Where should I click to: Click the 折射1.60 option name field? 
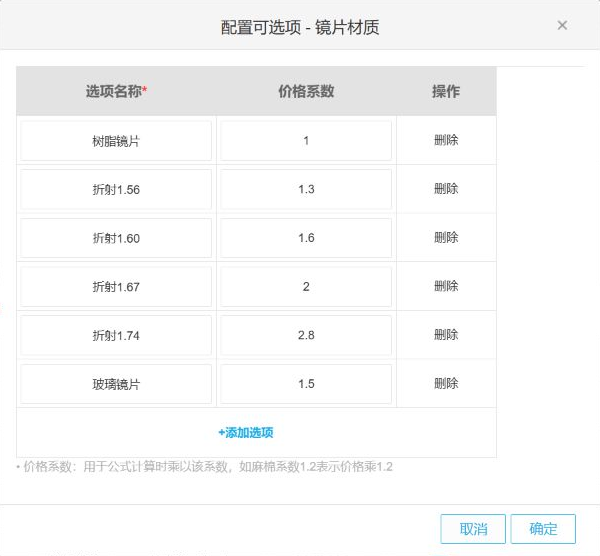[116, 238]
